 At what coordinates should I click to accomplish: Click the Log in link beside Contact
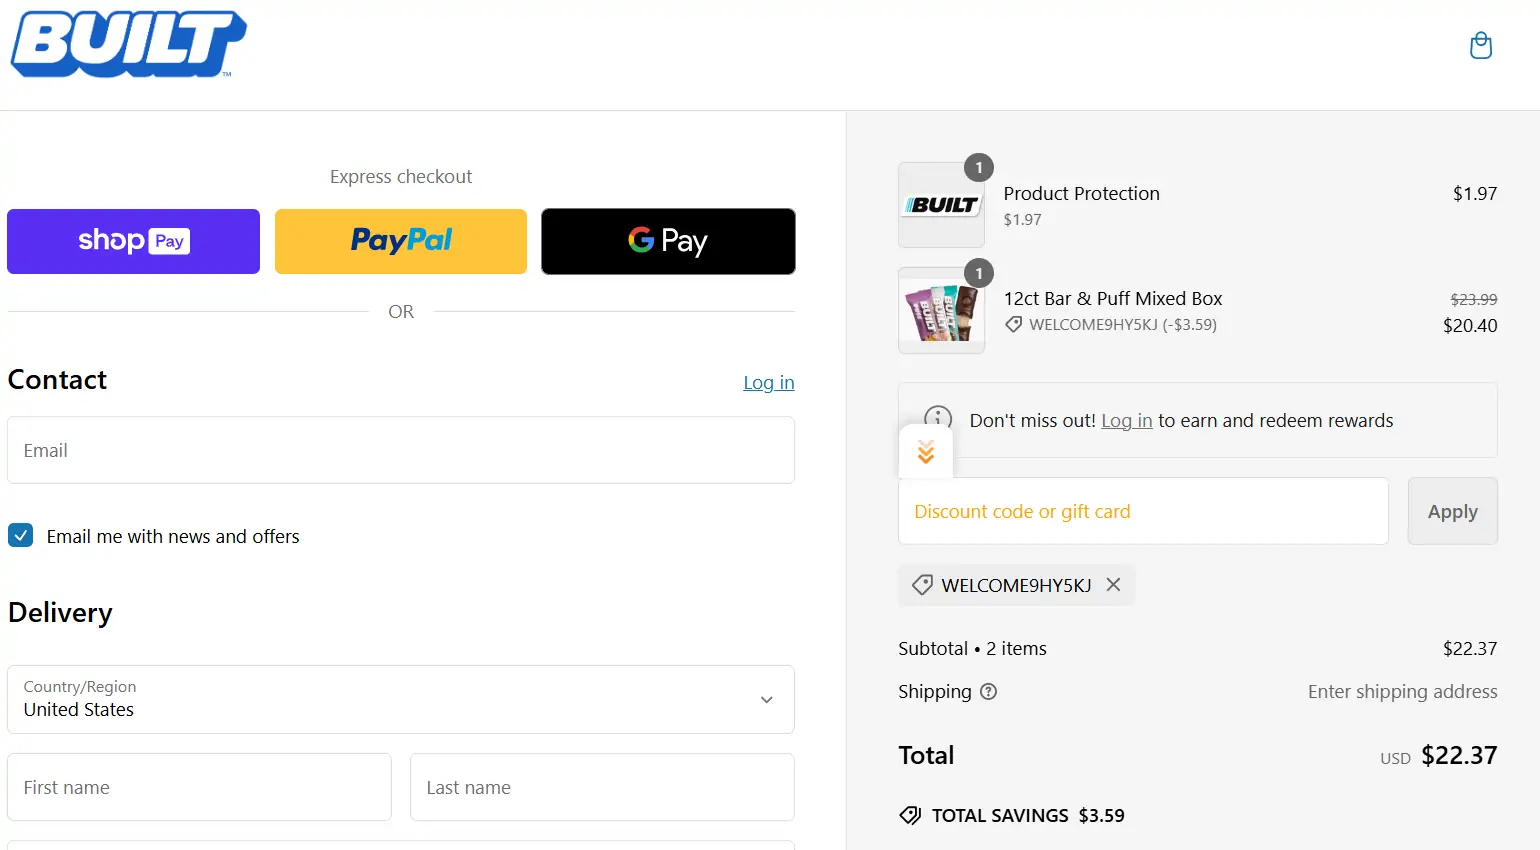coord(768,382)
